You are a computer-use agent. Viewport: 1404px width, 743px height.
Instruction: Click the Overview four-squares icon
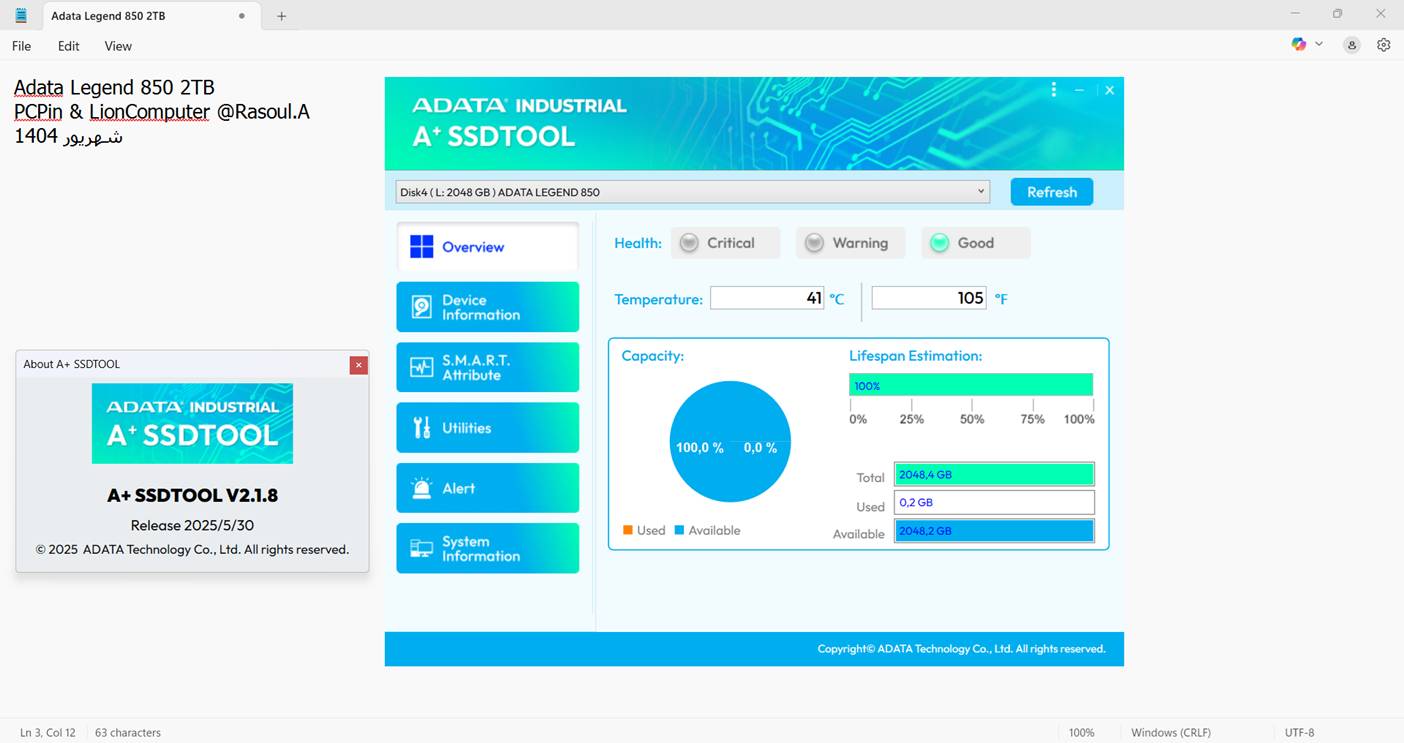point(422,247)
